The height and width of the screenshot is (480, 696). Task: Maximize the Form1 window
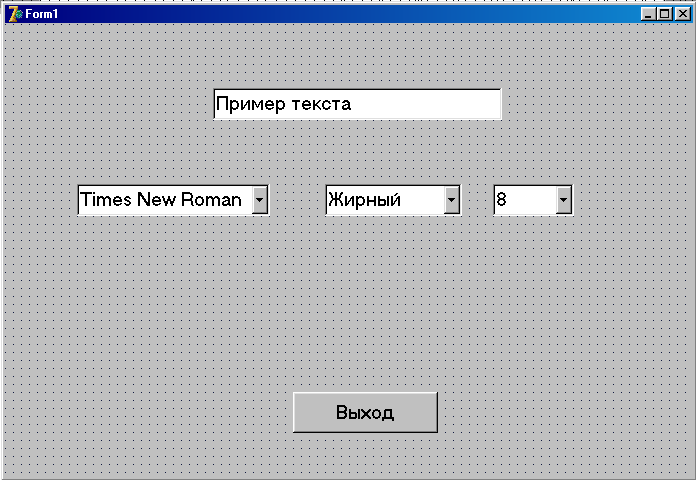pyautogui.click(x=664, y=14)
